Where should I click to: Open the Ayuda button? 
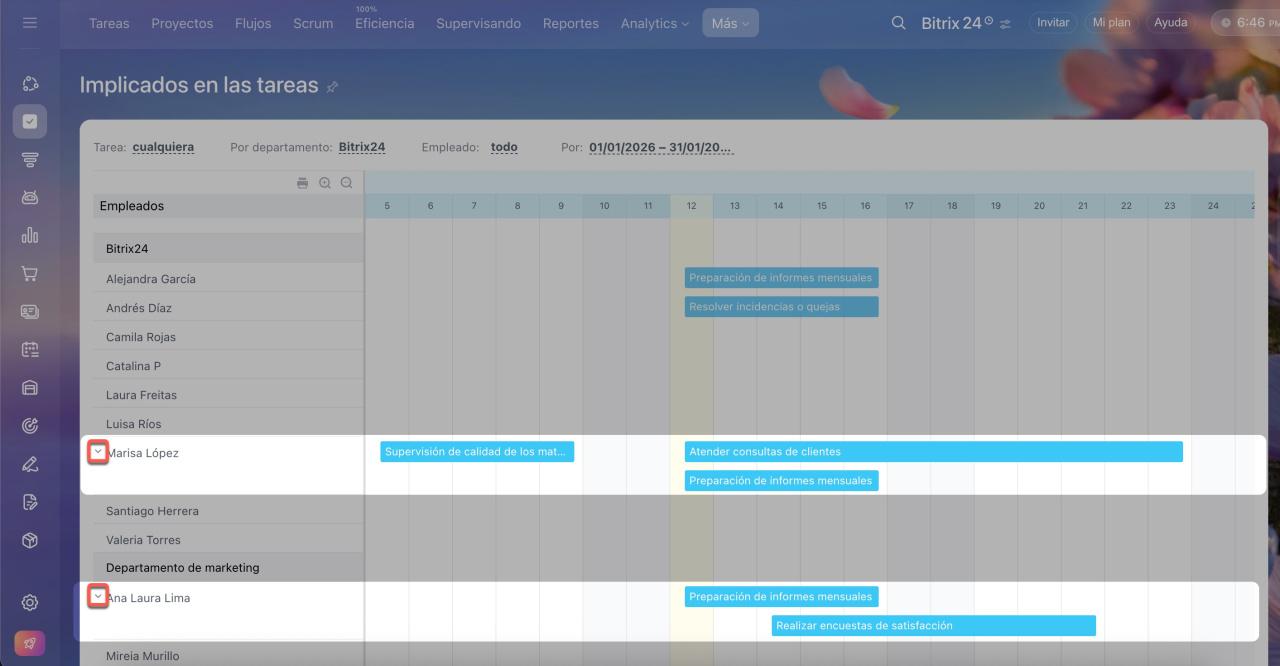pos(1171,22)
